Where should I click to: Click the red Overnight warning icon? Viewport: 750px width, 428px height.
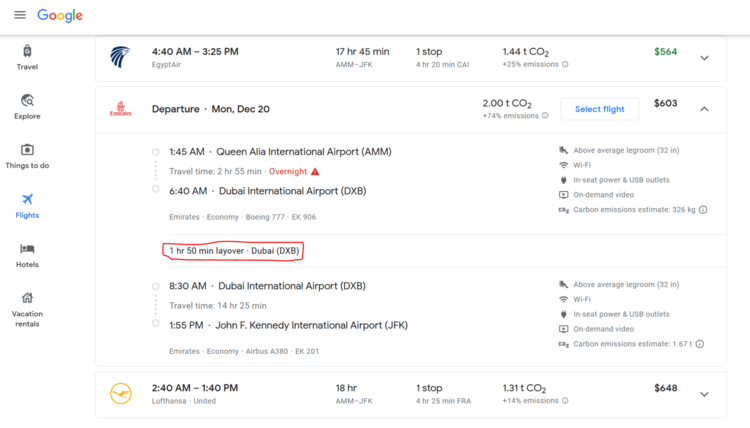[x=316, y=171]
